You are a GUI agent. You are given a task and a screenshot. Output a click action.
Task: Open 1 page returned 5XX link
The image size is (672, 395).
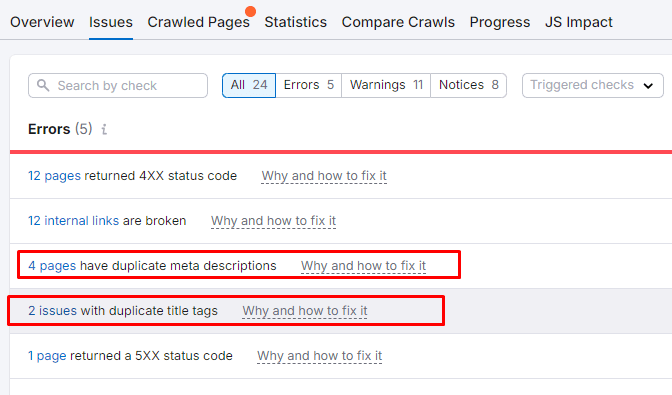pos(47,356)
